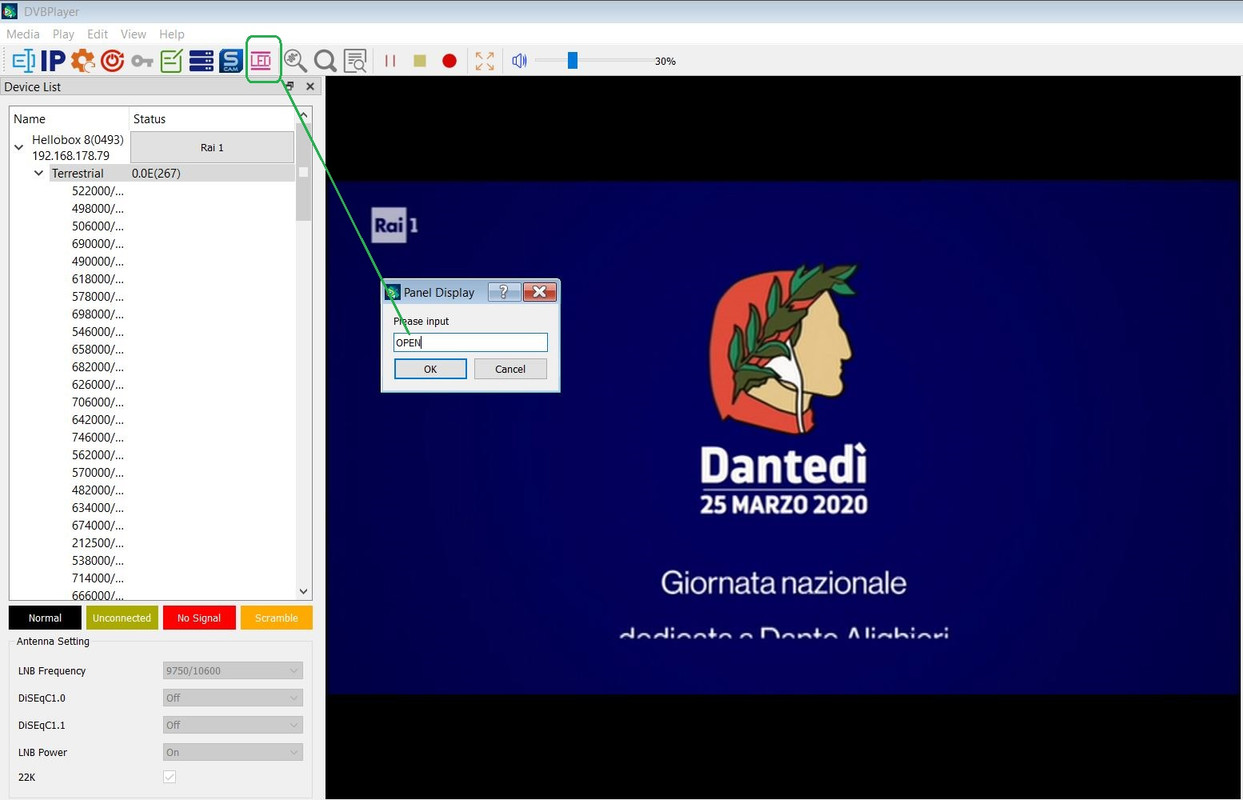Select the 212500/... frequency entry
The width and height of the screenshot is (1243, 800).
[x=98, y=543]
